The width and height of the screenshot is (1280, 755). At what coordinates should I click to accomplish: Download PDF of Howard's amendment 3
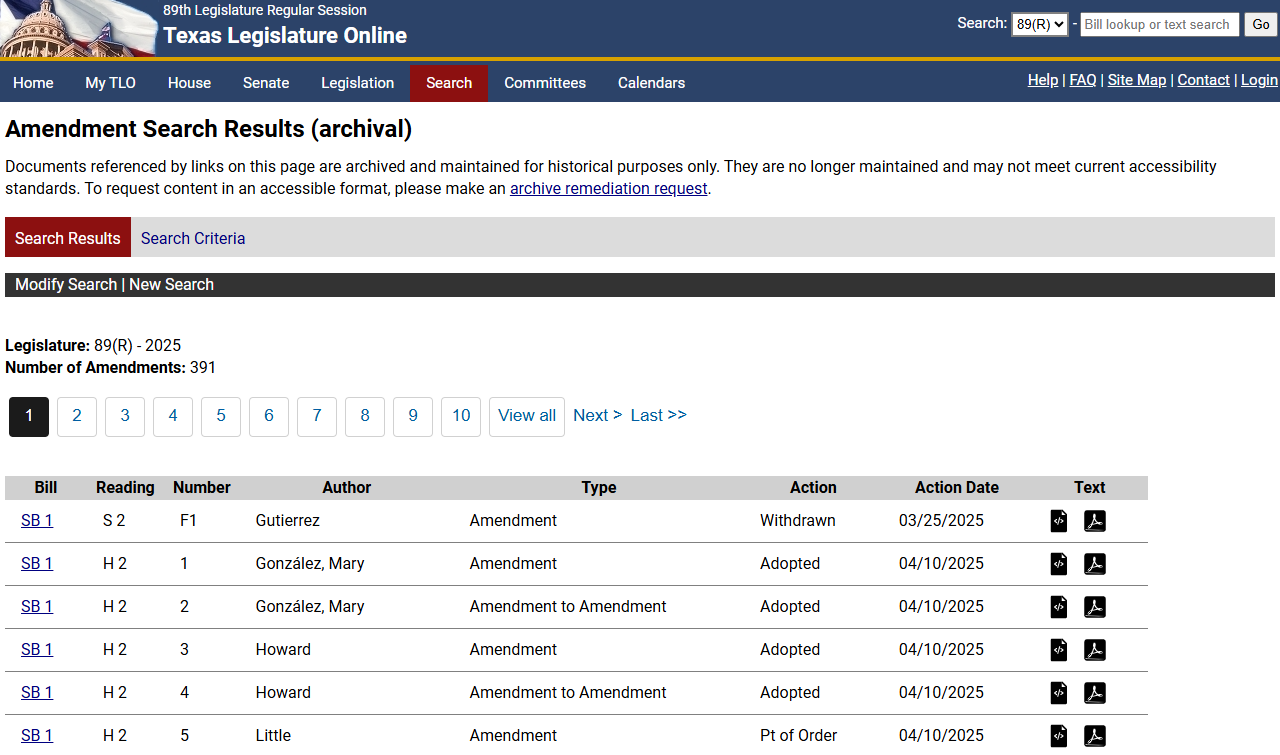1095,650
